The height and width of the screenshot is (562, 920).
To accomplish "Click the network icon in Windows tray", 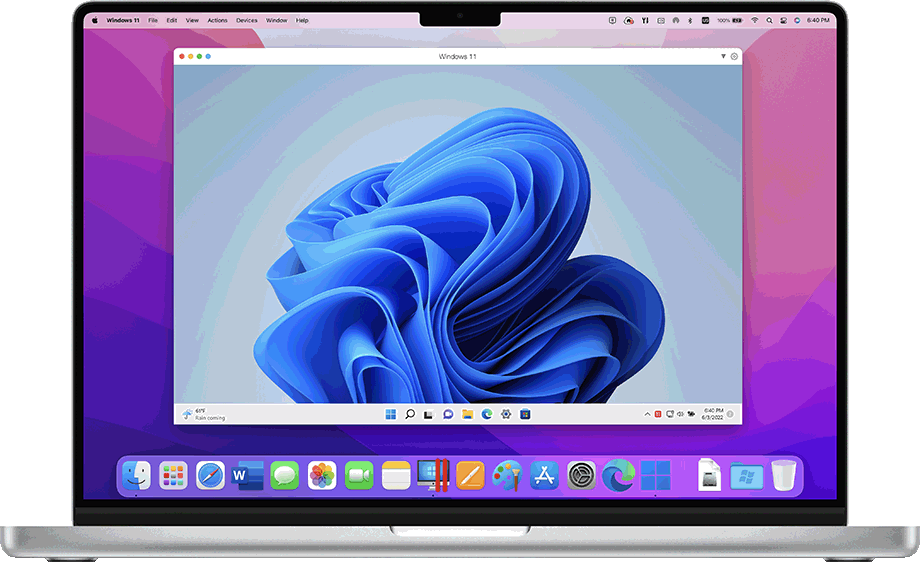I will coord(669,414).
